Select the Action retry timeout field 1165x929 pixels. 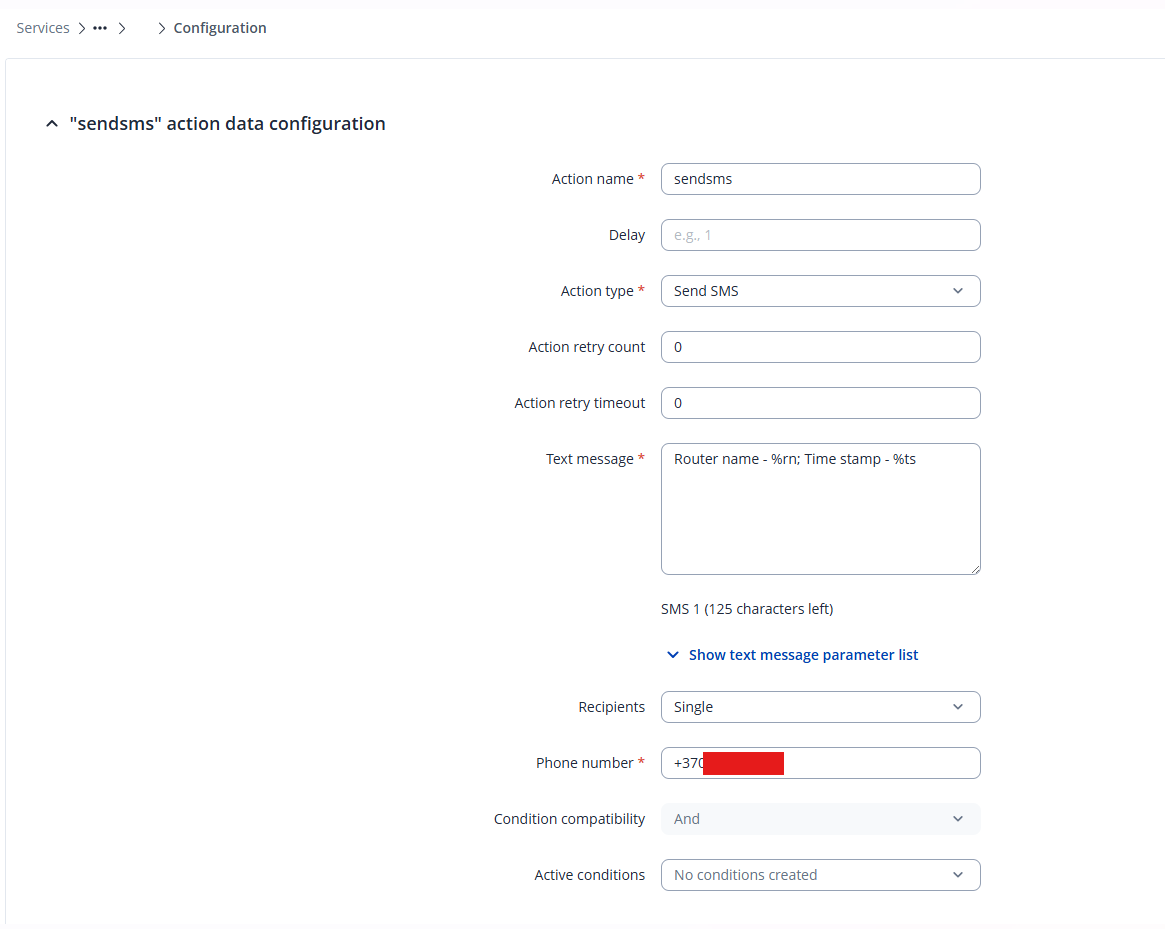tap(820, 403)
